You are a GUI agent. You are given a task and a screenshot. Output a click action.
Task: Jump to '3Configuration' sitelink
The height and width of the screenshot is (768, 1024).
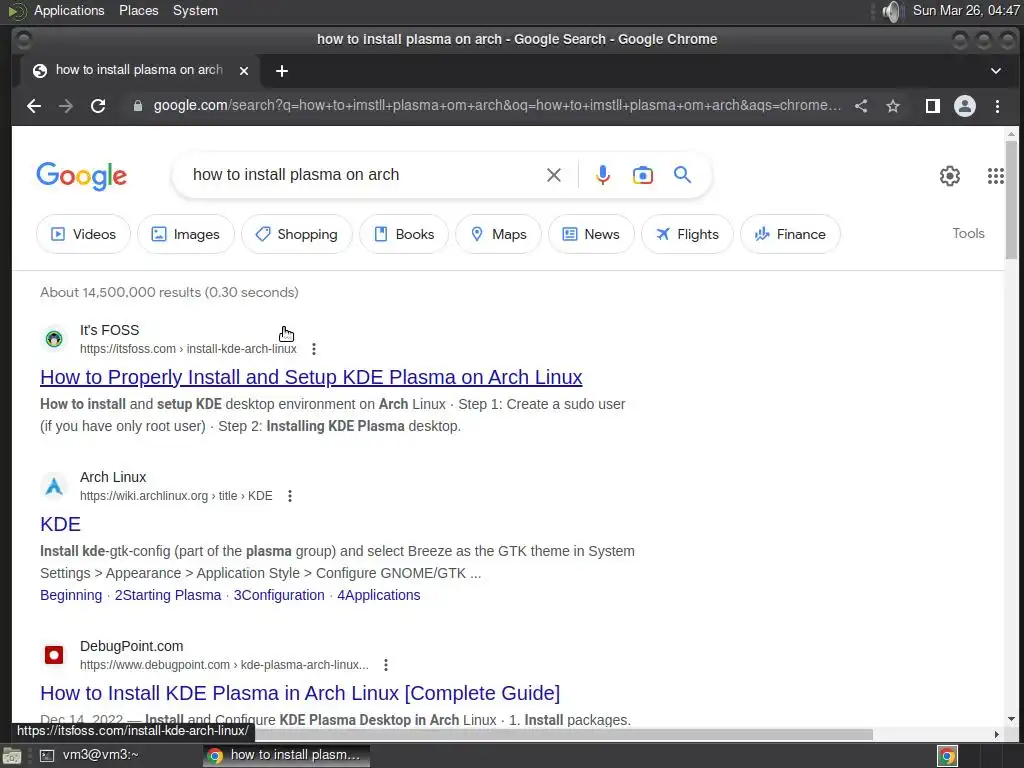pyautogui.click(x=279, y=595)
